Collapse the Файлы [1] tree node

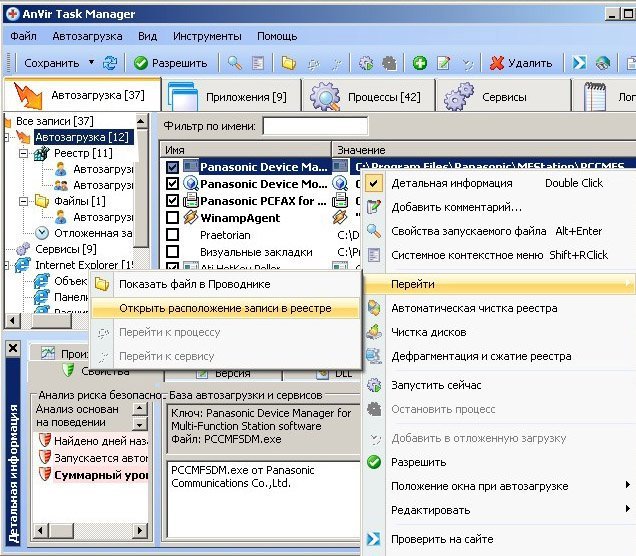24,201
